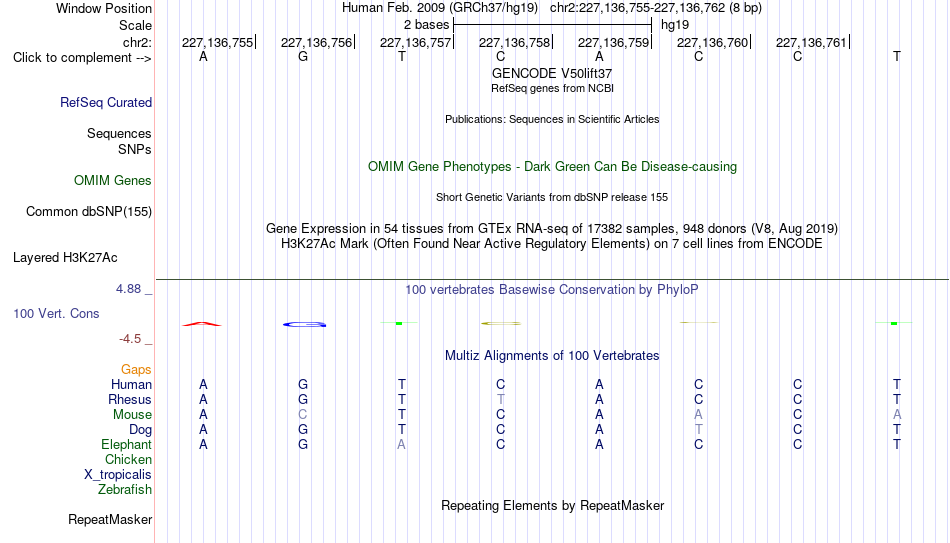Click the GENCODE V50lift37 track title

pyautogui.click(x=552, y=73)
